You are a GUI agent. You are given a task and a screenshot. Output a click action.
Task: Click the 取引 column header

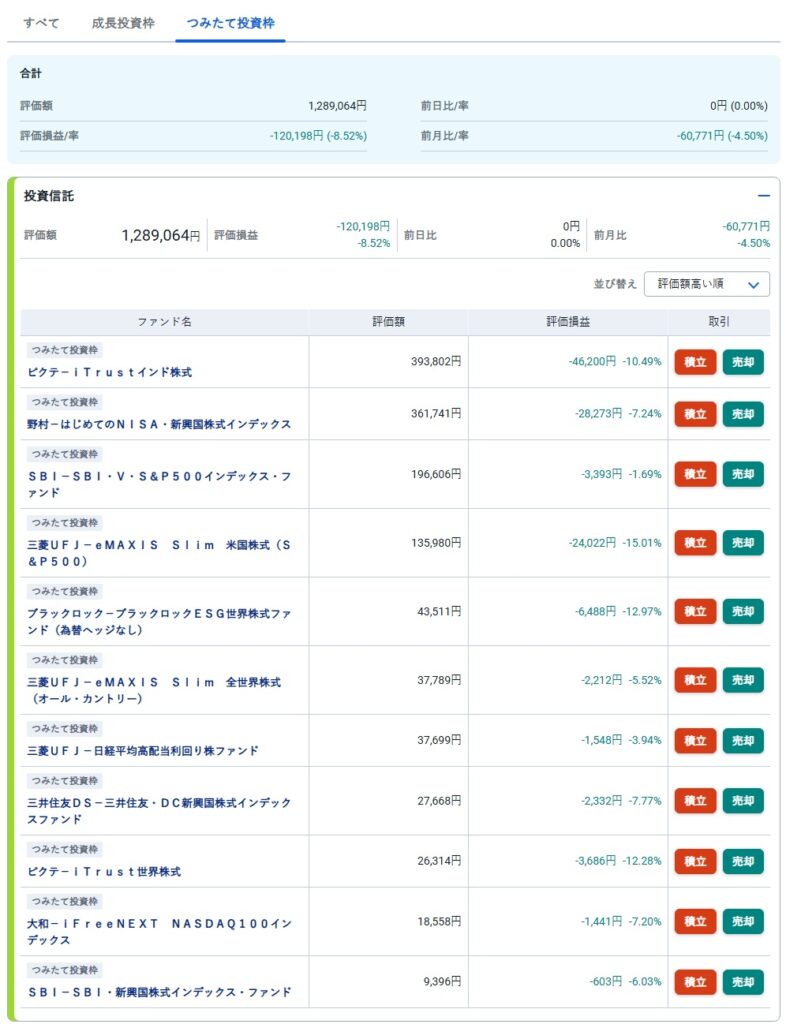[x=719, y=322]
